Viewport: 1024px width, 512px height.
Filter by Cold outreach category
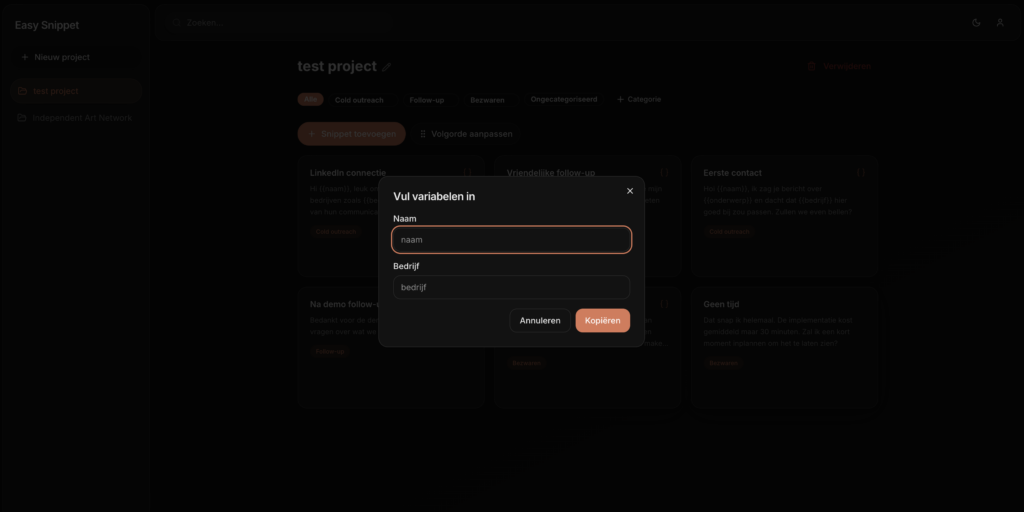click(359, 100)
